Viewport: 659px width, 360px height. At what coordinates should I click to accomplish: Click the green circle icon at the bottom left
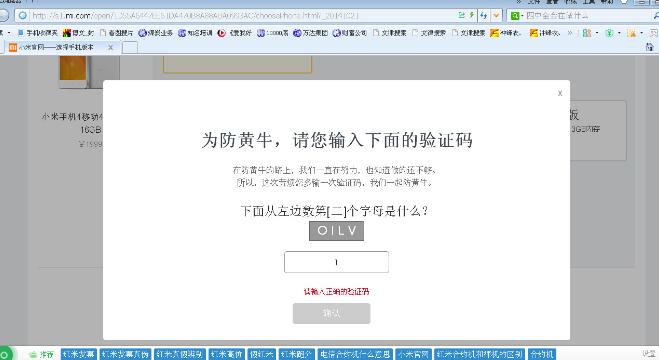pos(6,354)
